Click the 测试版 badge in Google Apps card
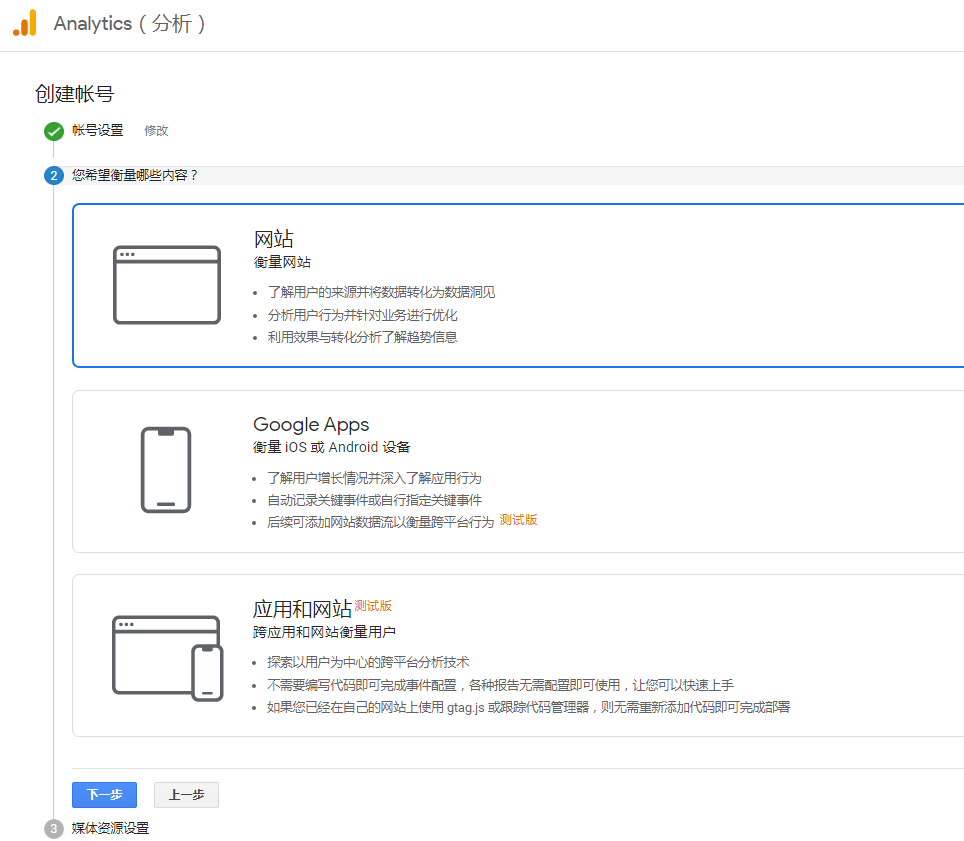The width and height of the screenshot is (964, 841). click(x=518, y=520)
